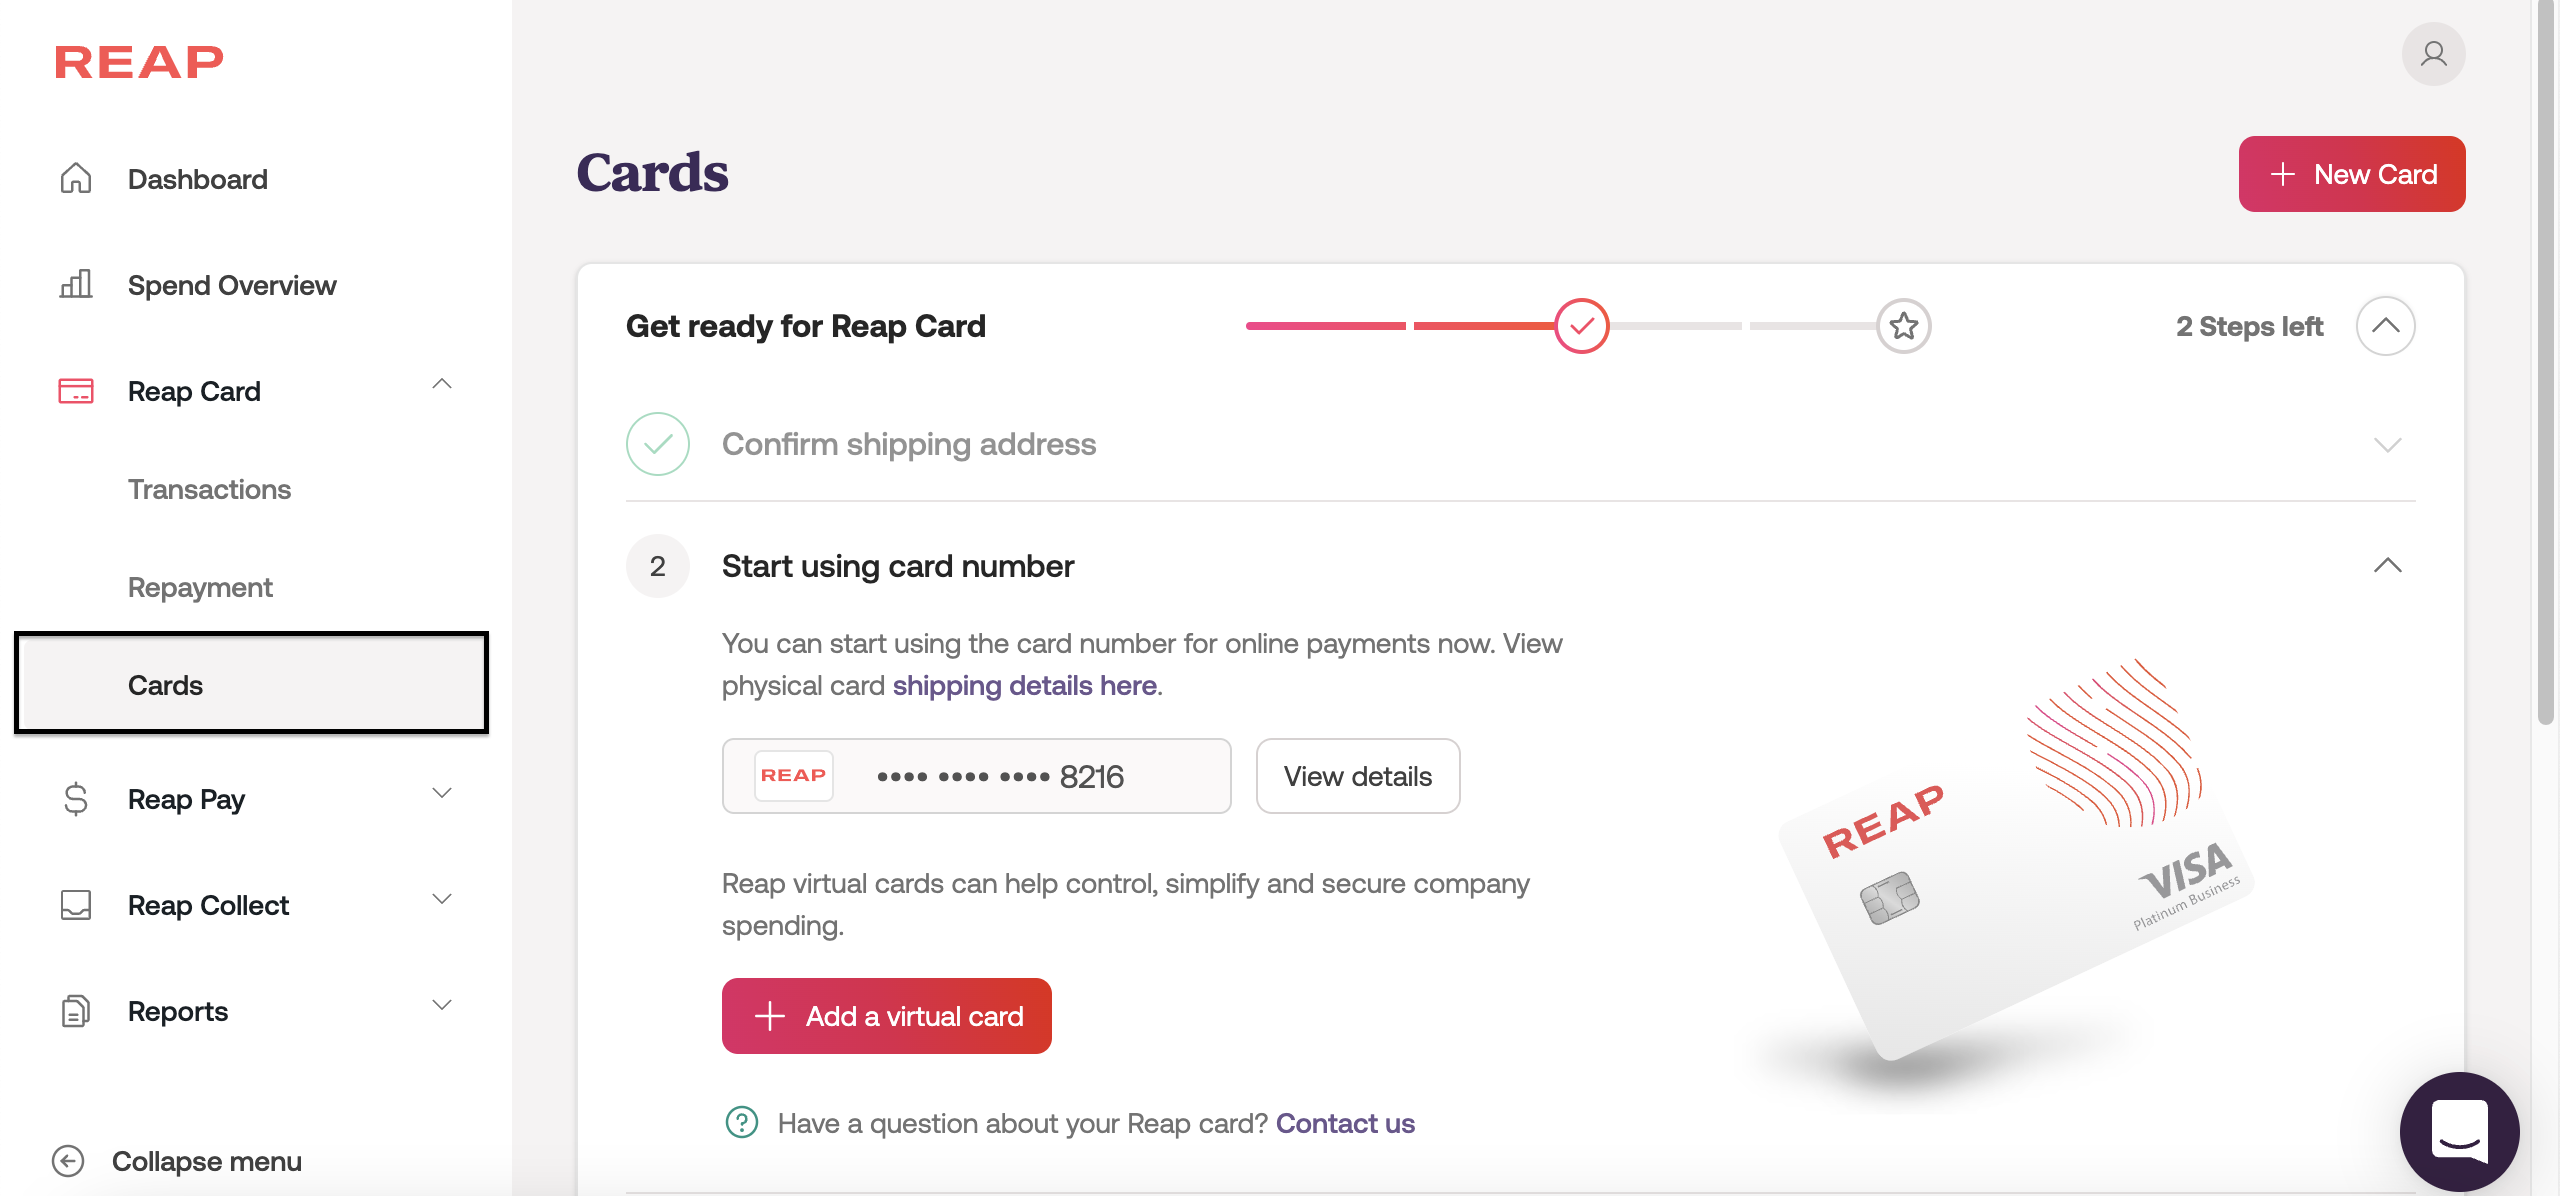The image size is (2560, 1196).
Task: Open the chat support widget
Action: point(2459,1131)
